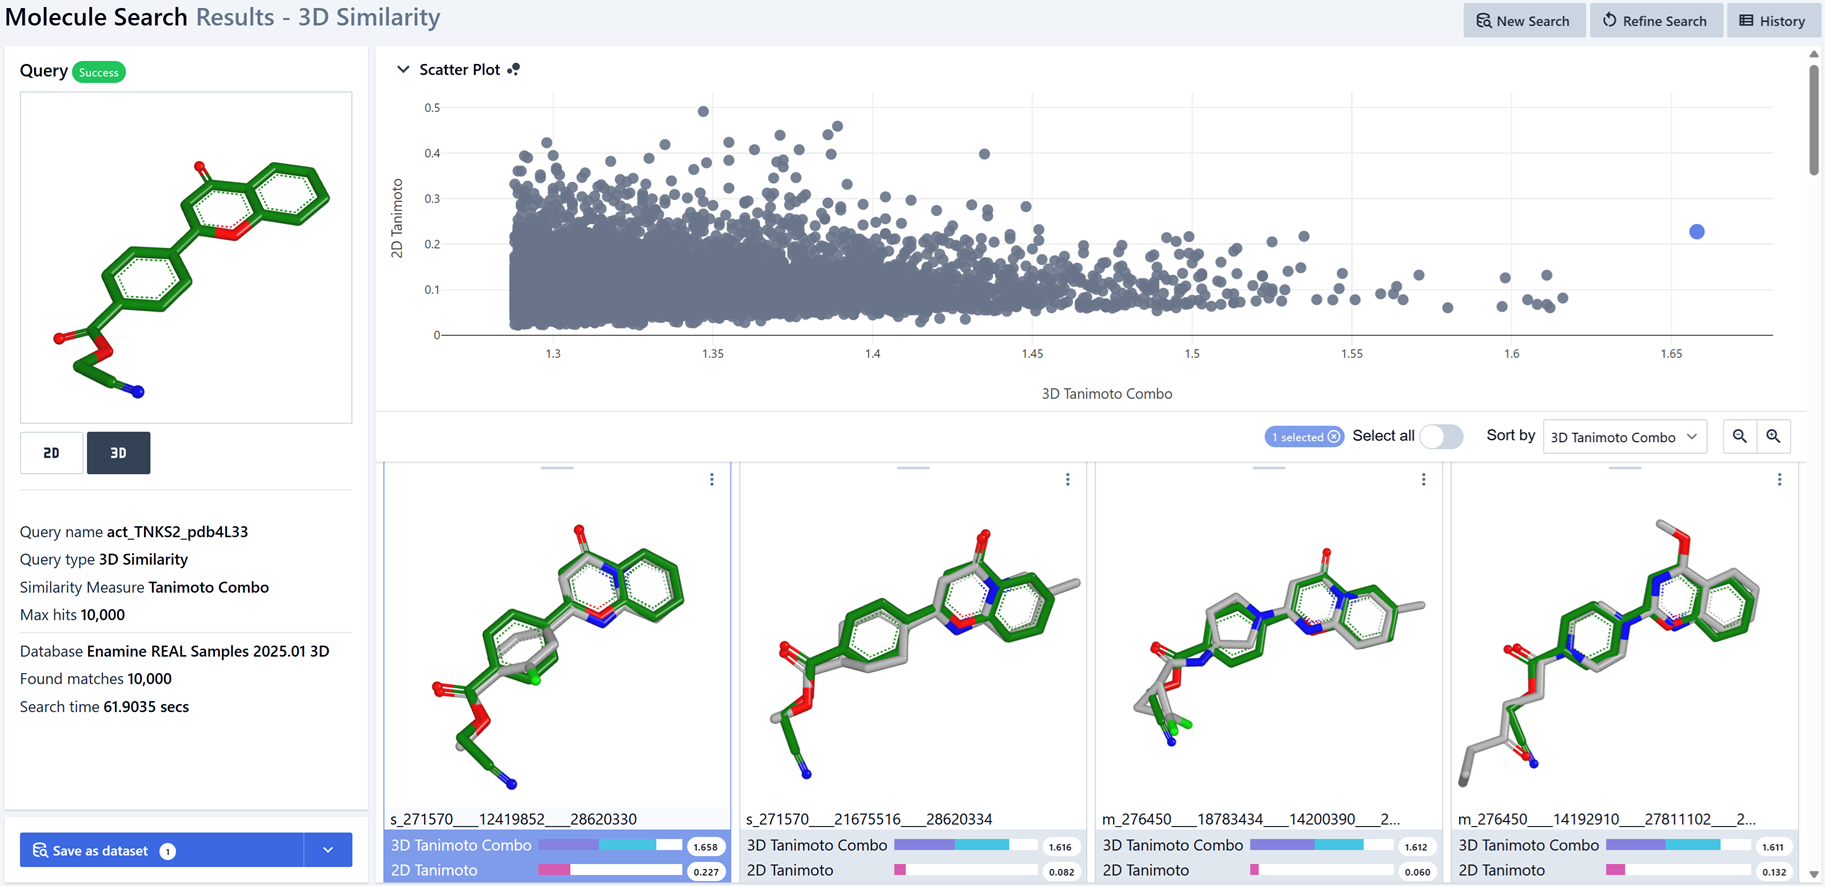Clear selection via the '1 selected' x icon
The height and width of the screenshot is (886, 1825).
point(1334,437)
